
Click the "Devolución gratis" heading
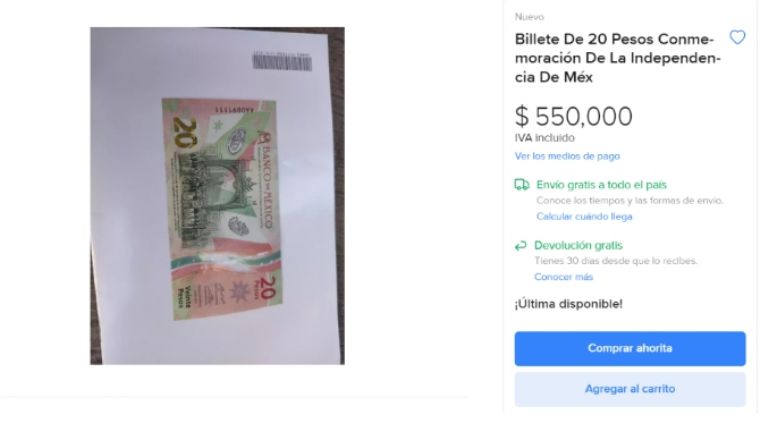[578, 245]
